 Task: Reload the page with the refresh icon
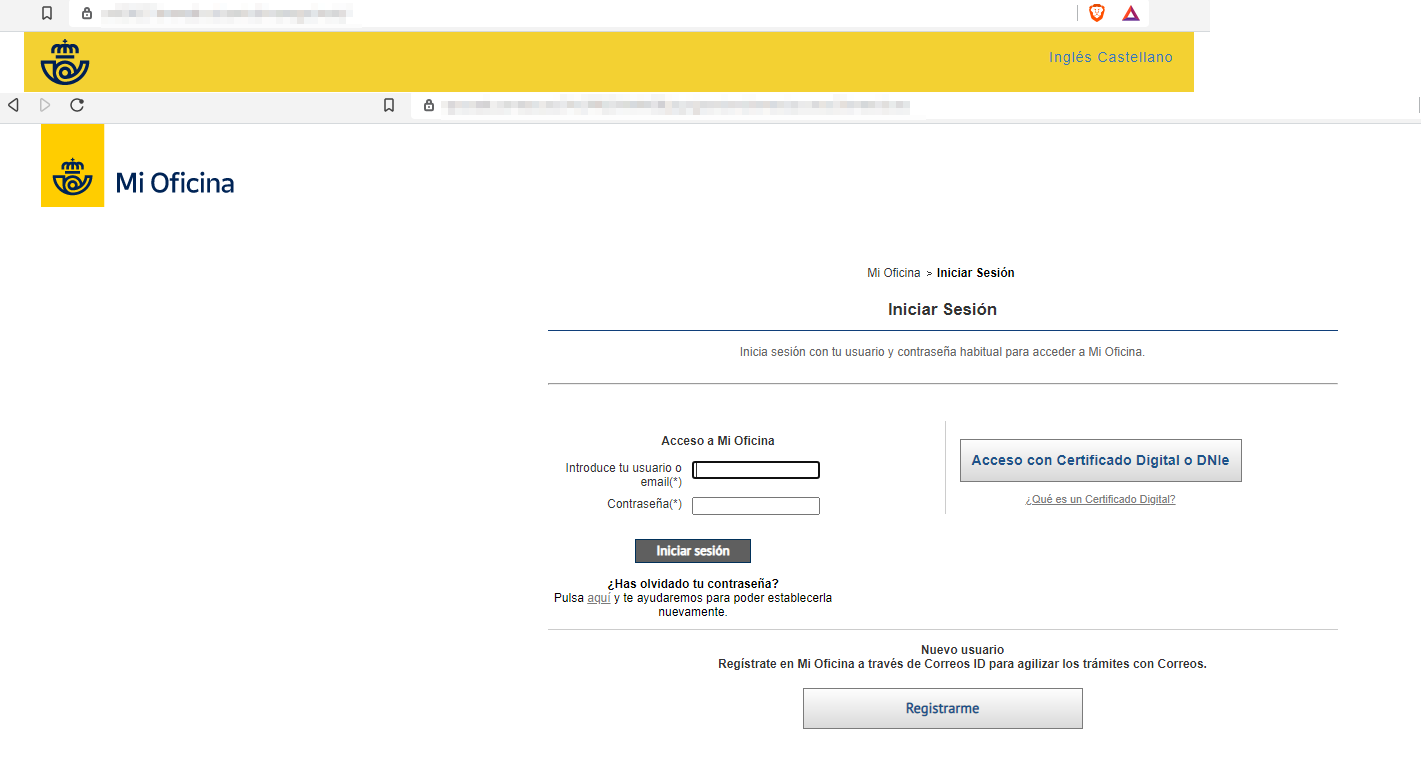click(77, 105)
